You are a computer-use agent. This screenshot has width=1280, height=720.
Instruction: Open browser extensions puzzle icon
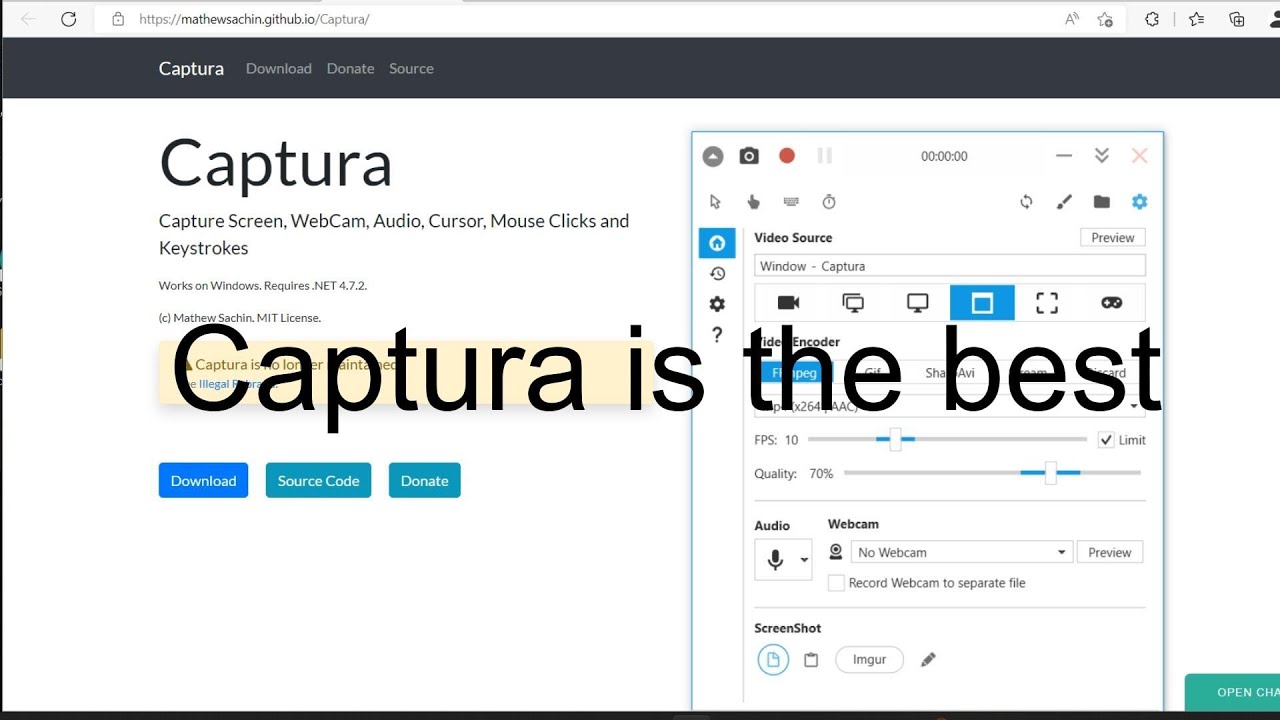[1152, 19]
